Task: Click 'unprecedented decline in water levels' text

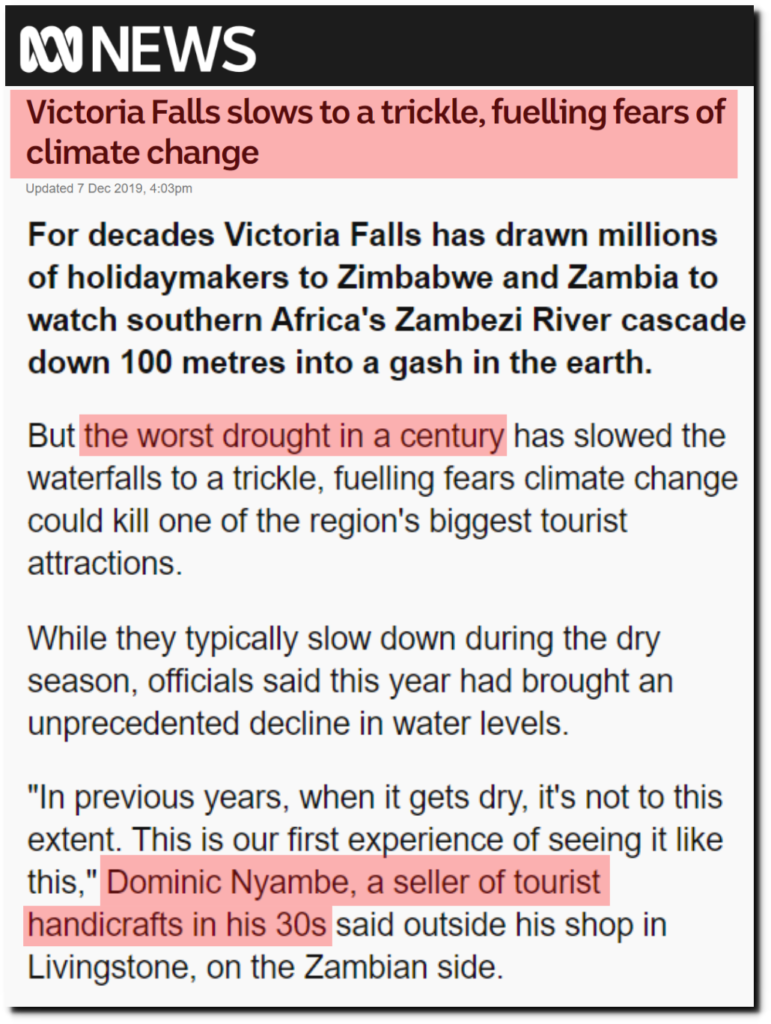Action: pyautogui.click(x=298, y=724)
